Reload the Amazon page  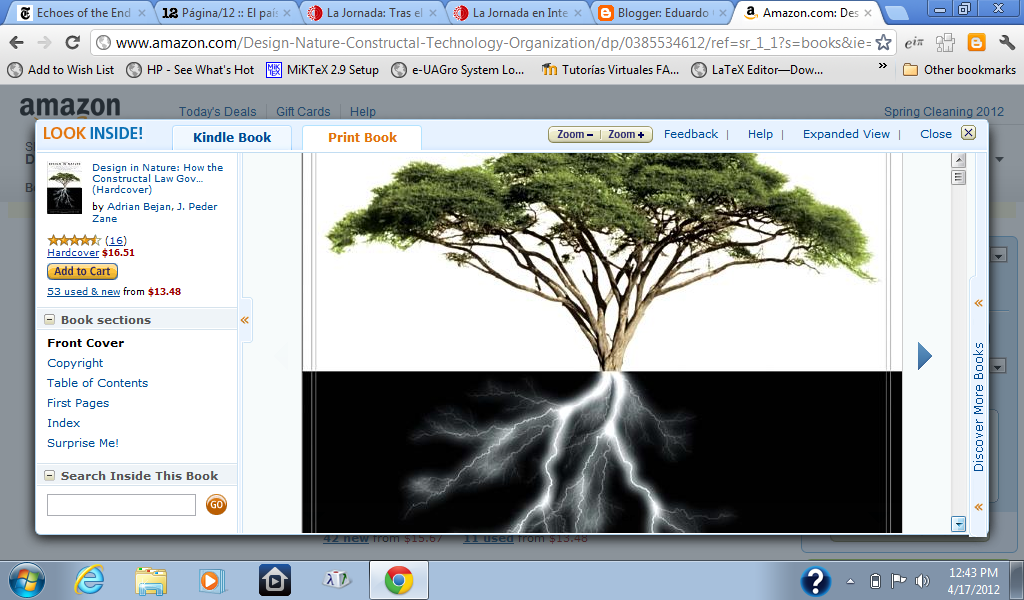coord(72,42)
